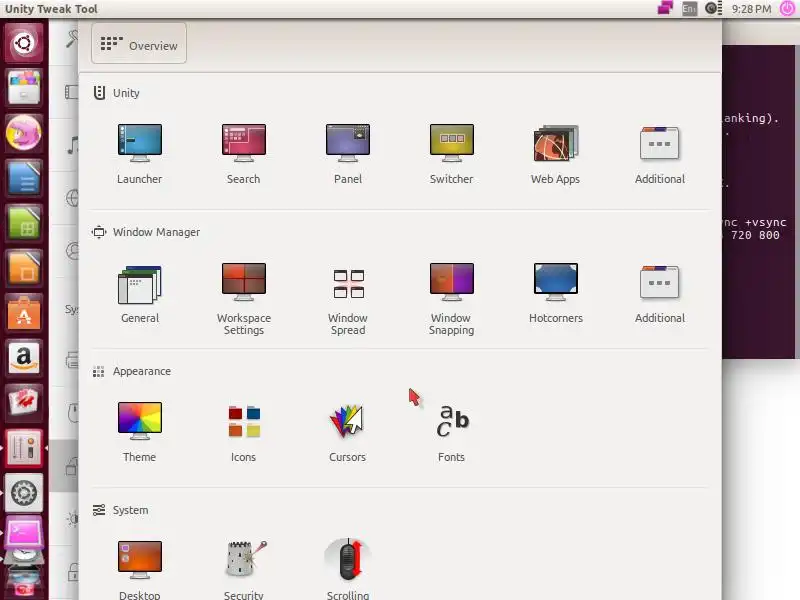Click the System section header
The image size is (800, 600).
[120, 510]
